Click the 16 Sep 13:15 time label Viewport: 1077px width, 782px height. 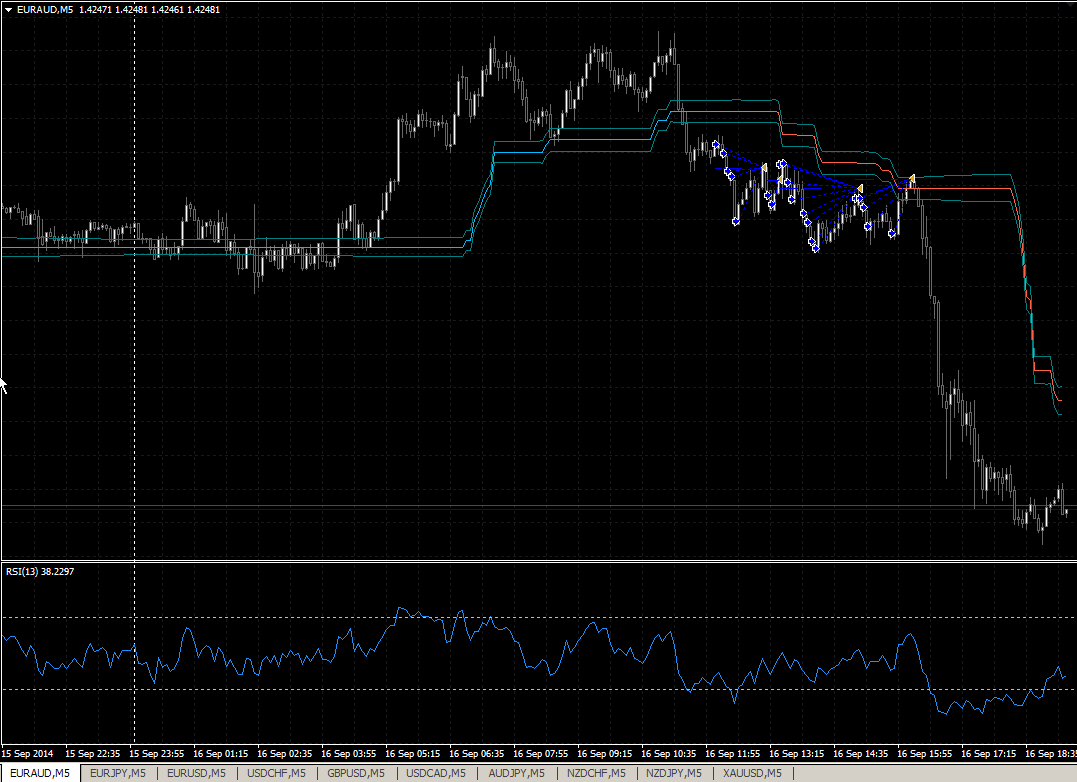point(796,753)
